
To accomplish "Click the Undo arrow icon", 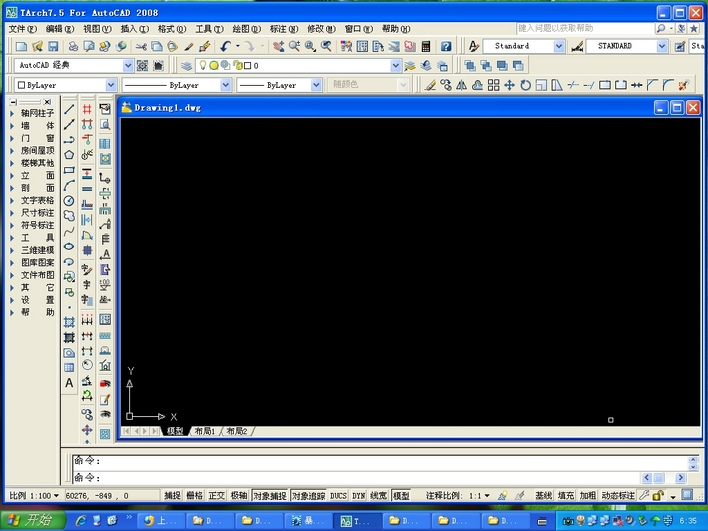I will pyautogui.click(x=225, y=46).
